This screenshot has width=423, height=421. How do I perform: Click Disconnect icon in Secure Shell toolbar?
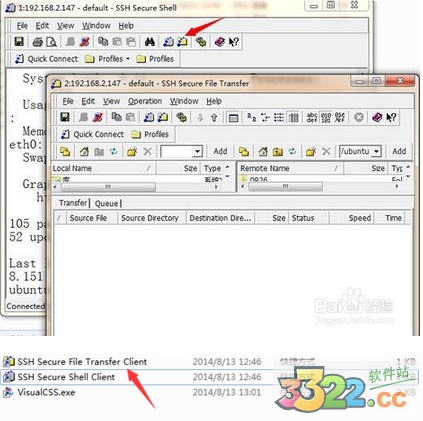tap(85, 42)
